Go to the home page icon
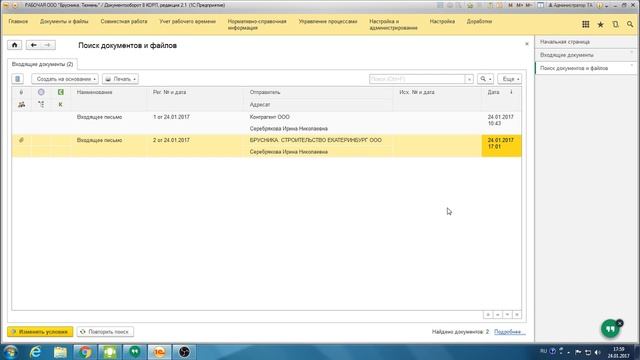 [15, 45]
